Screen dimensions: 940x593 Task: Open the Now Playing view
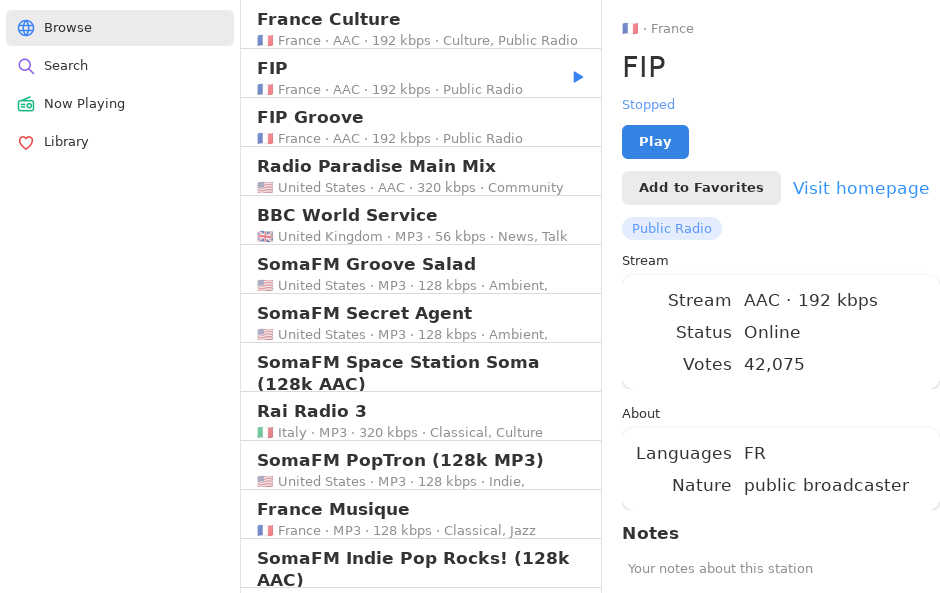(x=120, y=104)
